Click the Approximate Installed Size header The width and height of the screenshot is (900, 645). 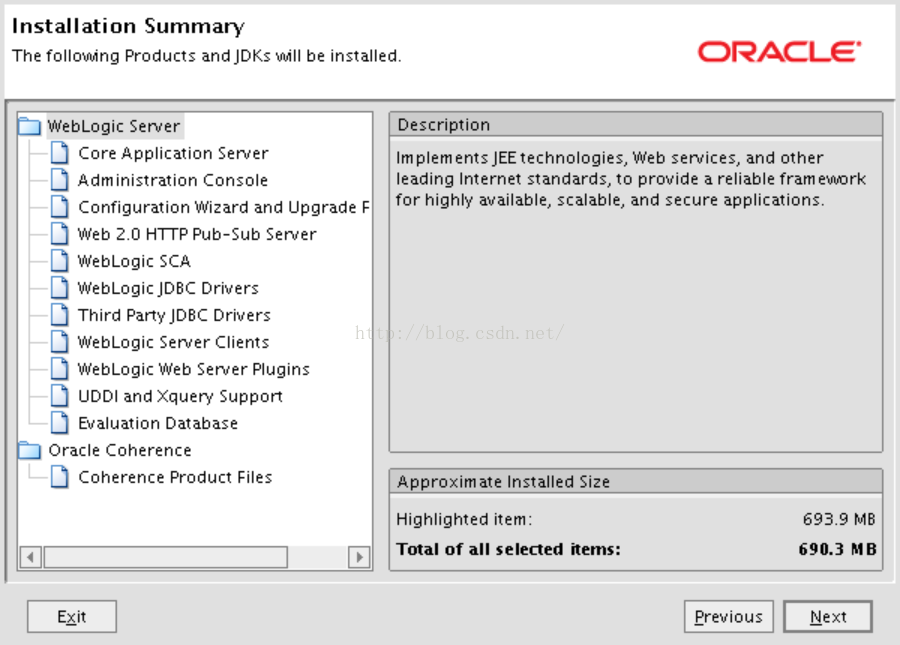[x=636, y=481]
